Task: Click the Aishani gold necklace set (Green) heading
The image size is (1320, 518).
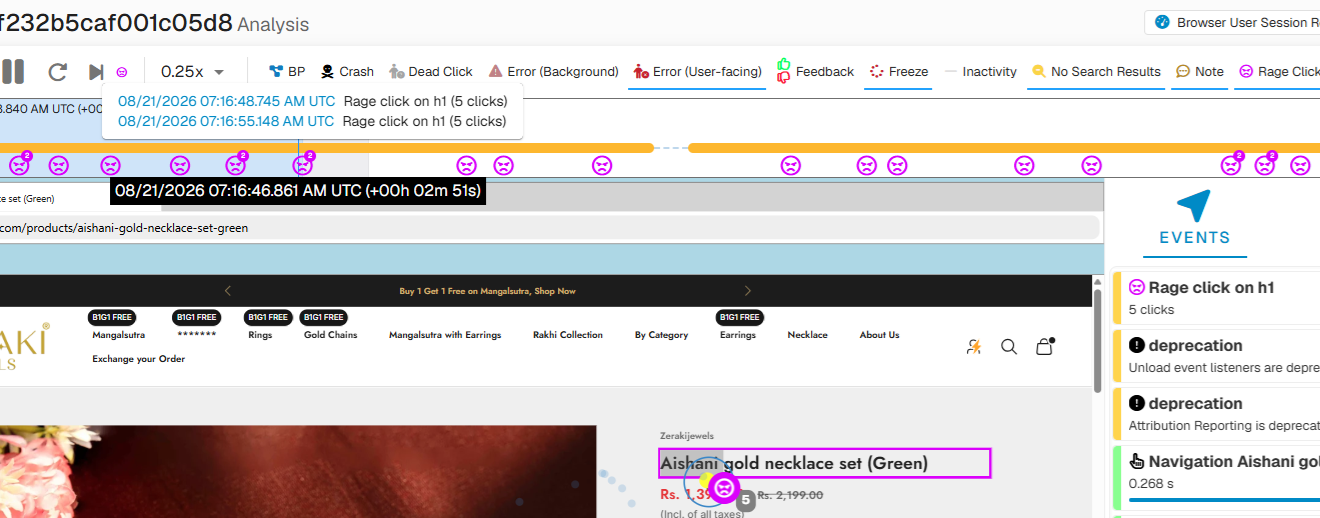Action: click(794, 463)
